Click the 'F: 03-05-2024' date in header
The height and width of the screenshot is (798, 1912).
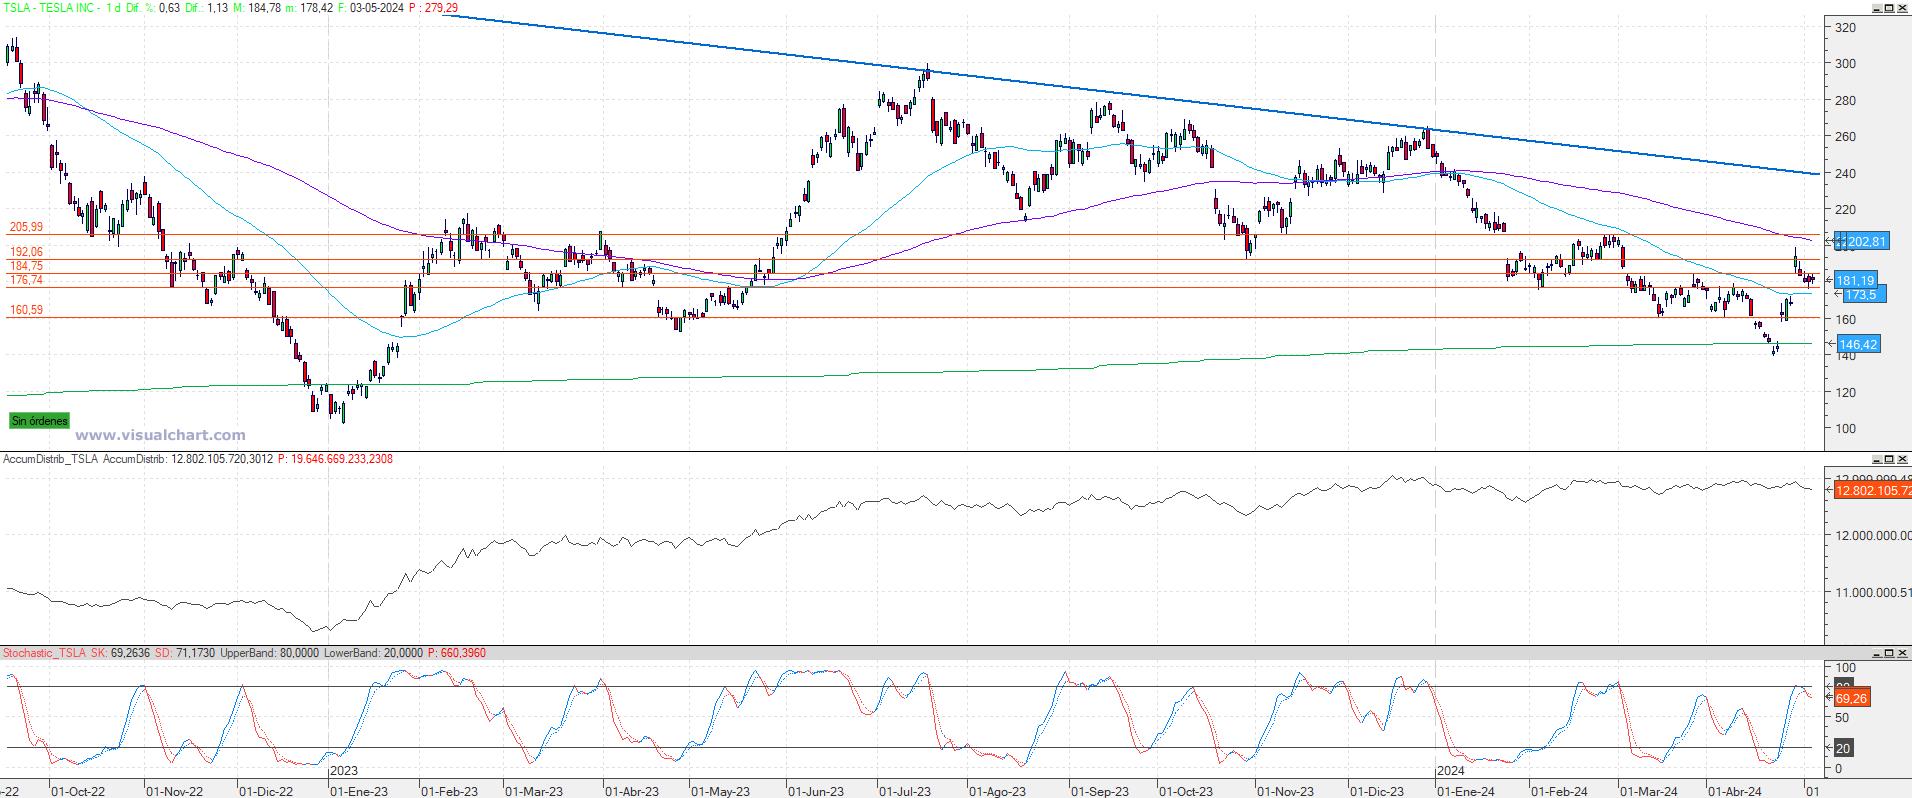[x=371, y=7]
